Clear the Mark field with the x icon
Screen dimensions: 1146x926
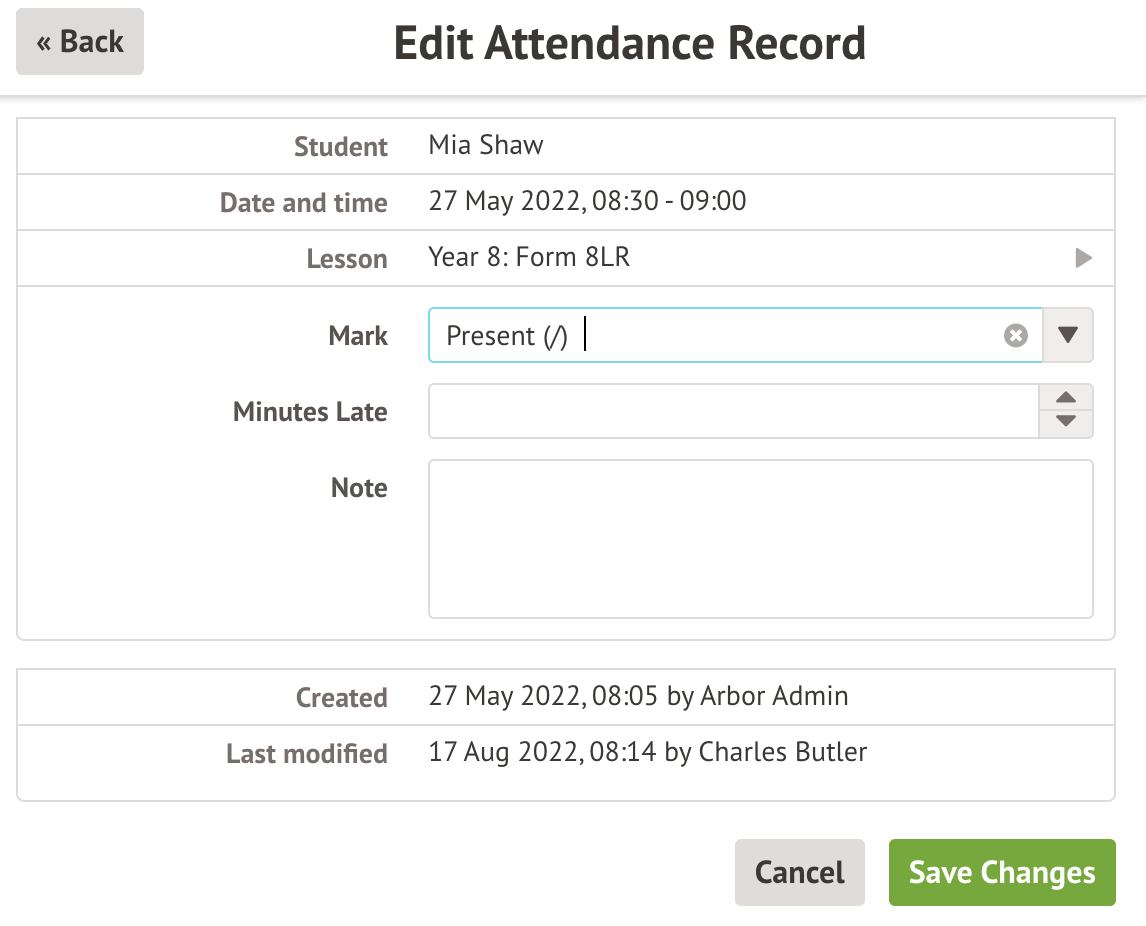pos(1015,336)
